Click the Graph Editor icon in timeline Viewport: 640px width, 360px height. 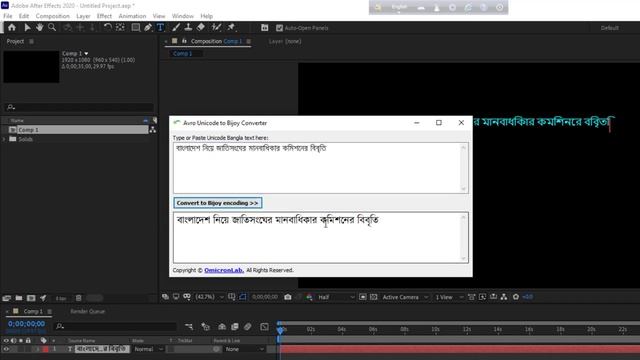(x=264, y=327)
